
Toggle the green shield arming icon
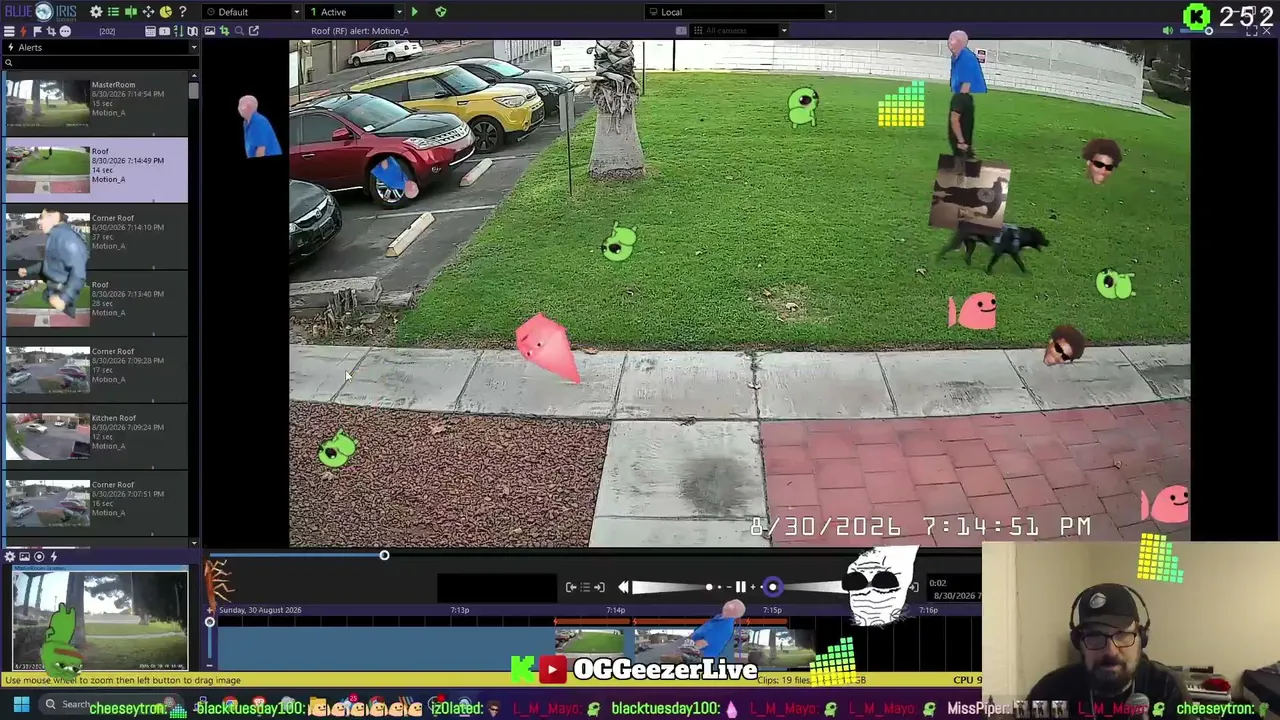point(441,12)
